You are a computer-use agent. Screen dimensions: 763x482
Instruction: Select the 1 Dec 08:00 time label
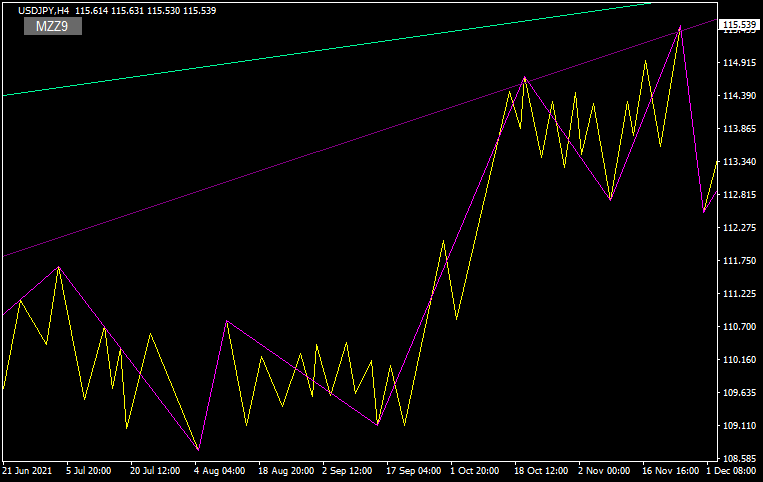[x=733, y=469]
